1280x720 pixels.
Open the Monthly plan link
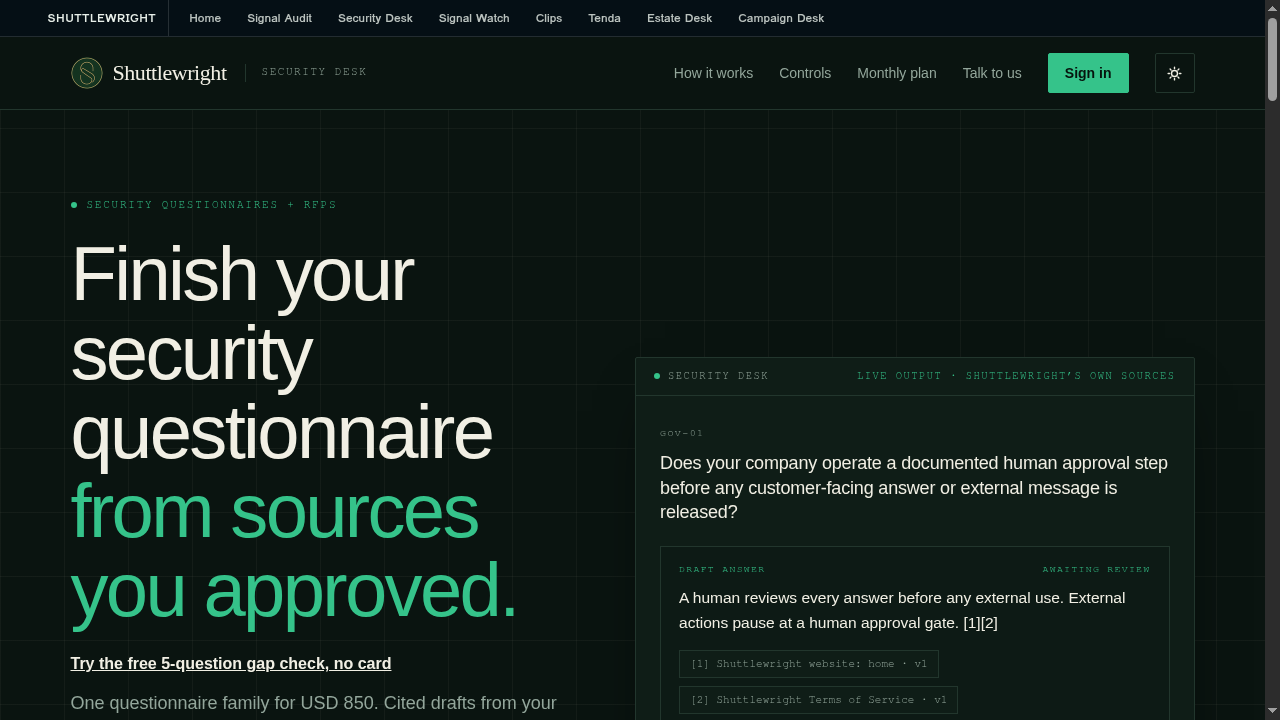pyautogui.click(x=897, y=73)
